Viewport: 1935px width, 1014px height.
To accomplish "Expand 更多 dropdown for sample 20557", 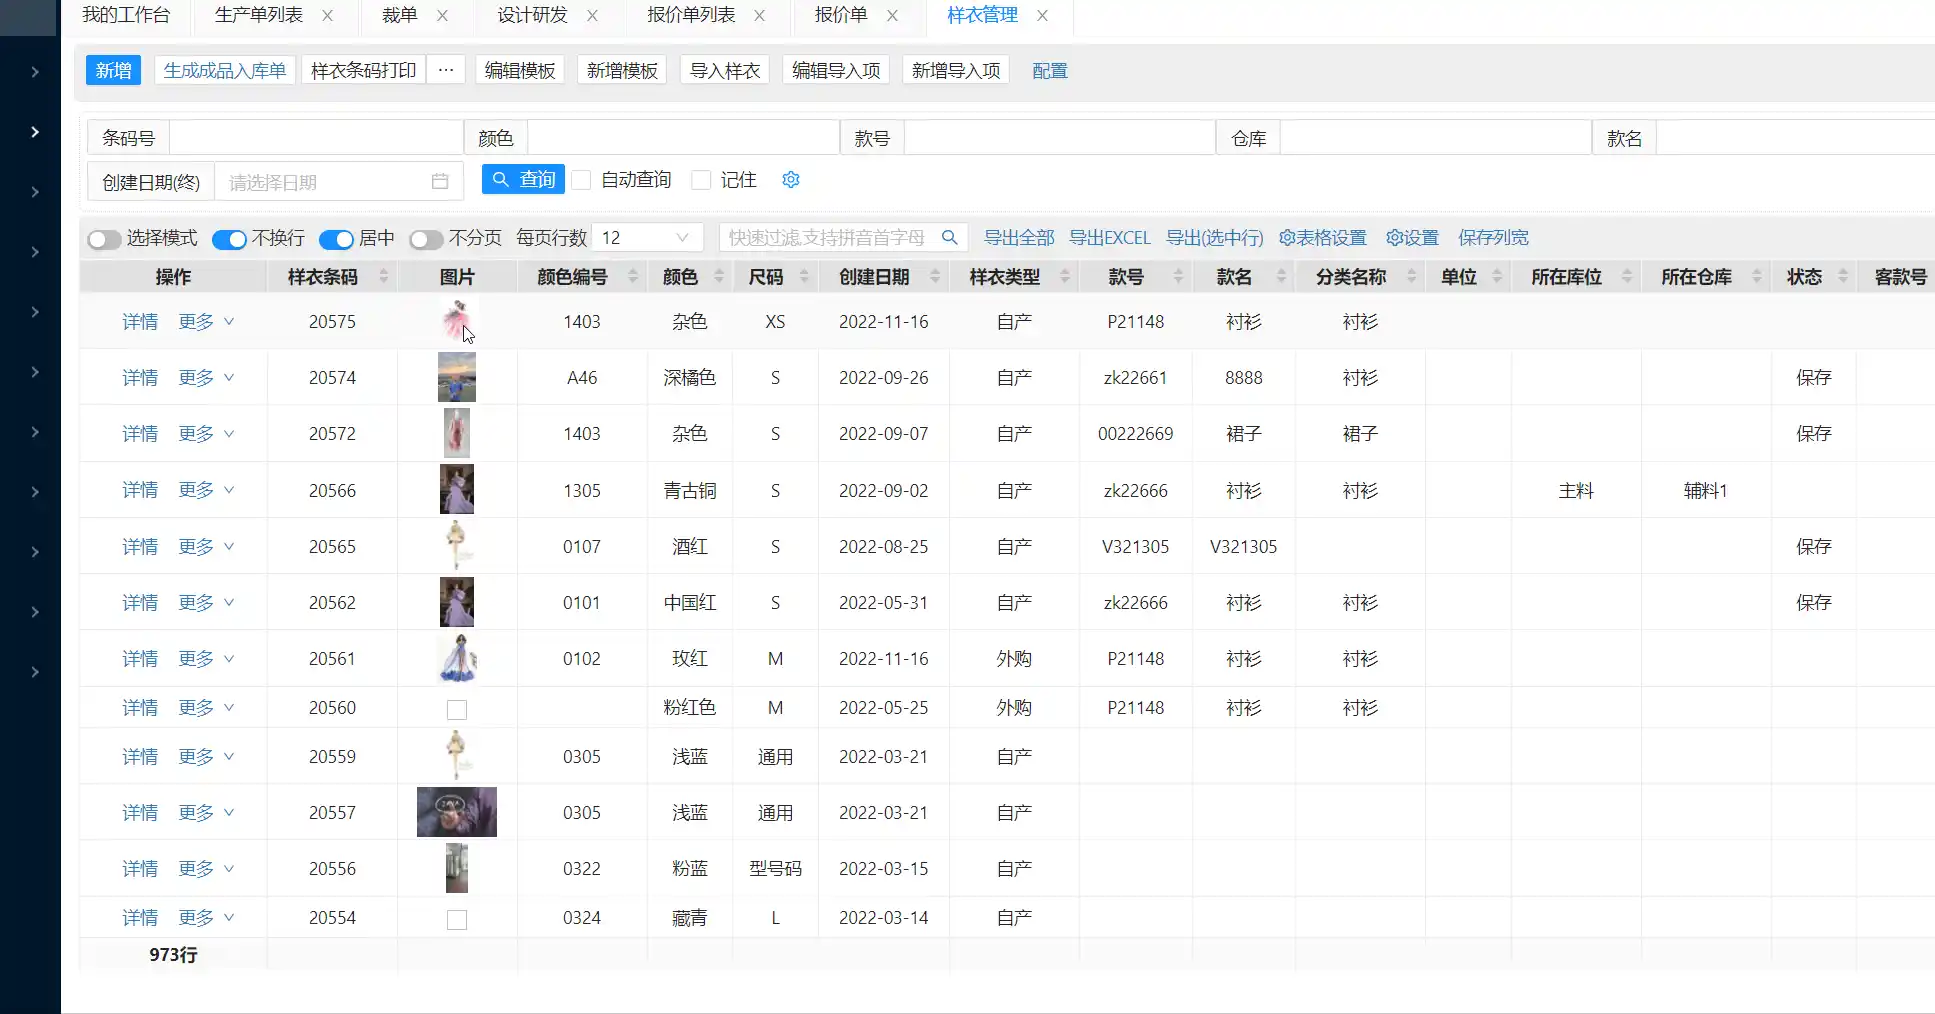I will [x=206, y=812].
